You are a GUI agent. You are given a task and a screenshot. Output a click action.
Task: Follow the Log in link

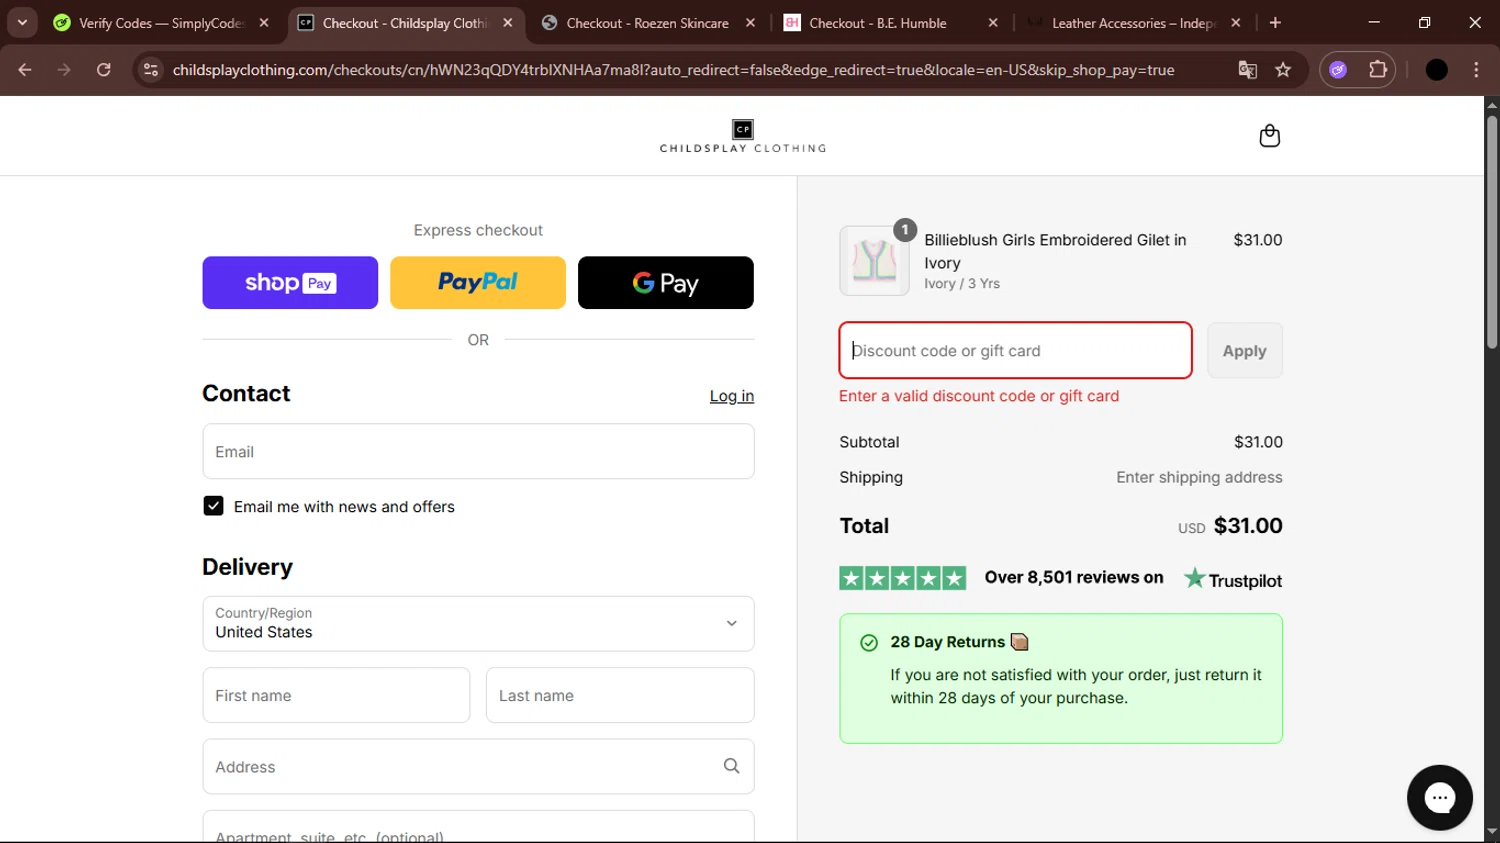[x=731, y=396]
